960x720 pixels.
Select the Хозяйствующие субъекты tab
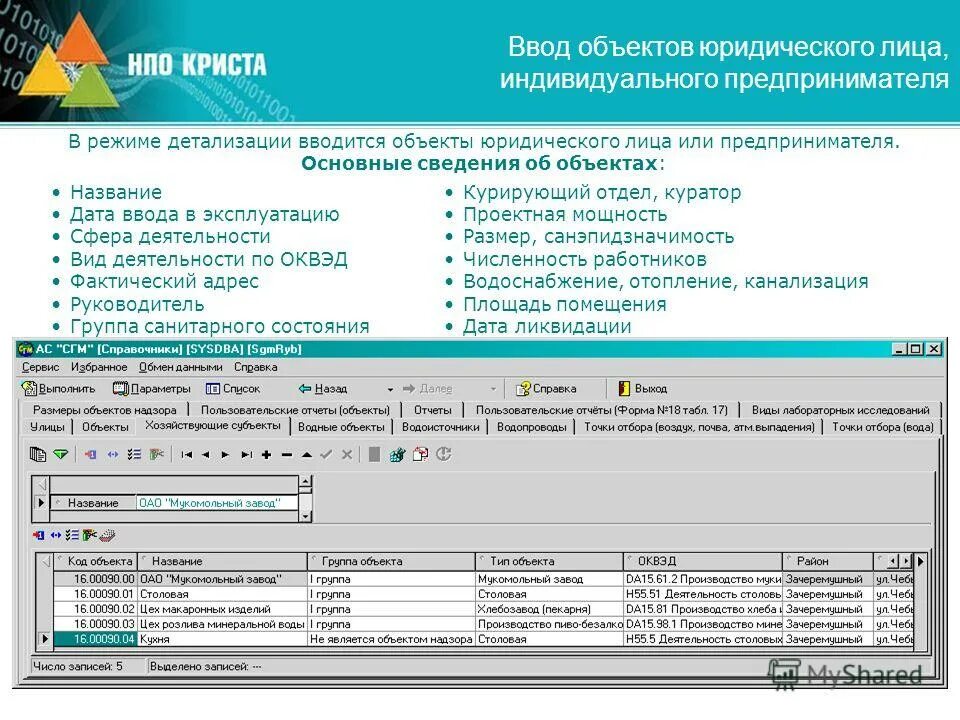pyautogui.click(x=212, y=426)
